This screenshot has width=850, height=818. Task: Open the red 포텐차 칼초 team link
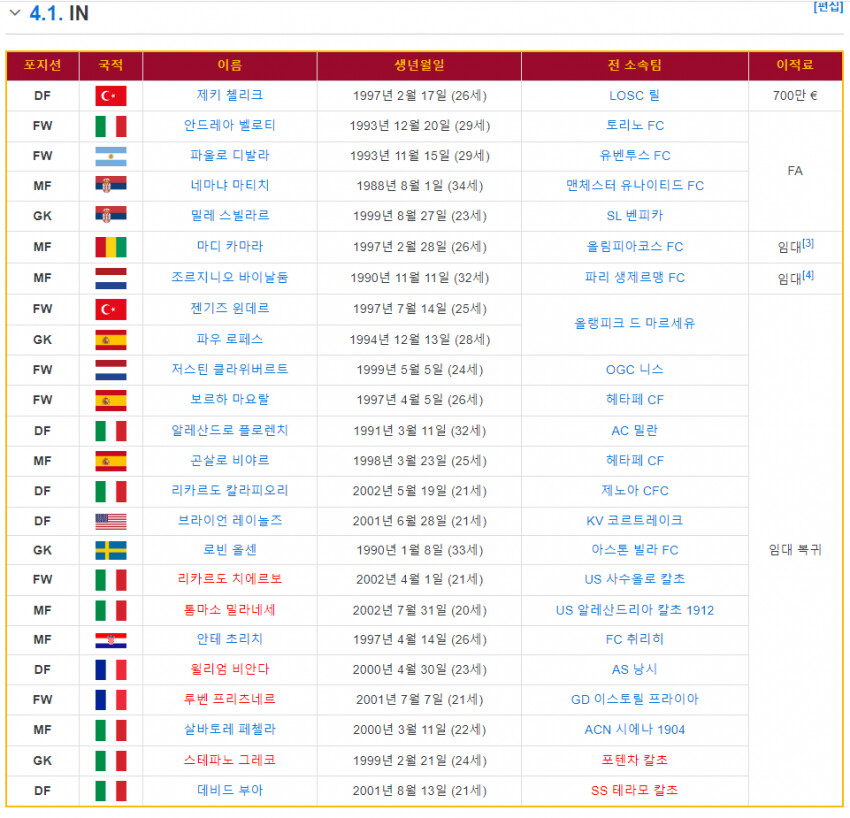click(634, 761)
